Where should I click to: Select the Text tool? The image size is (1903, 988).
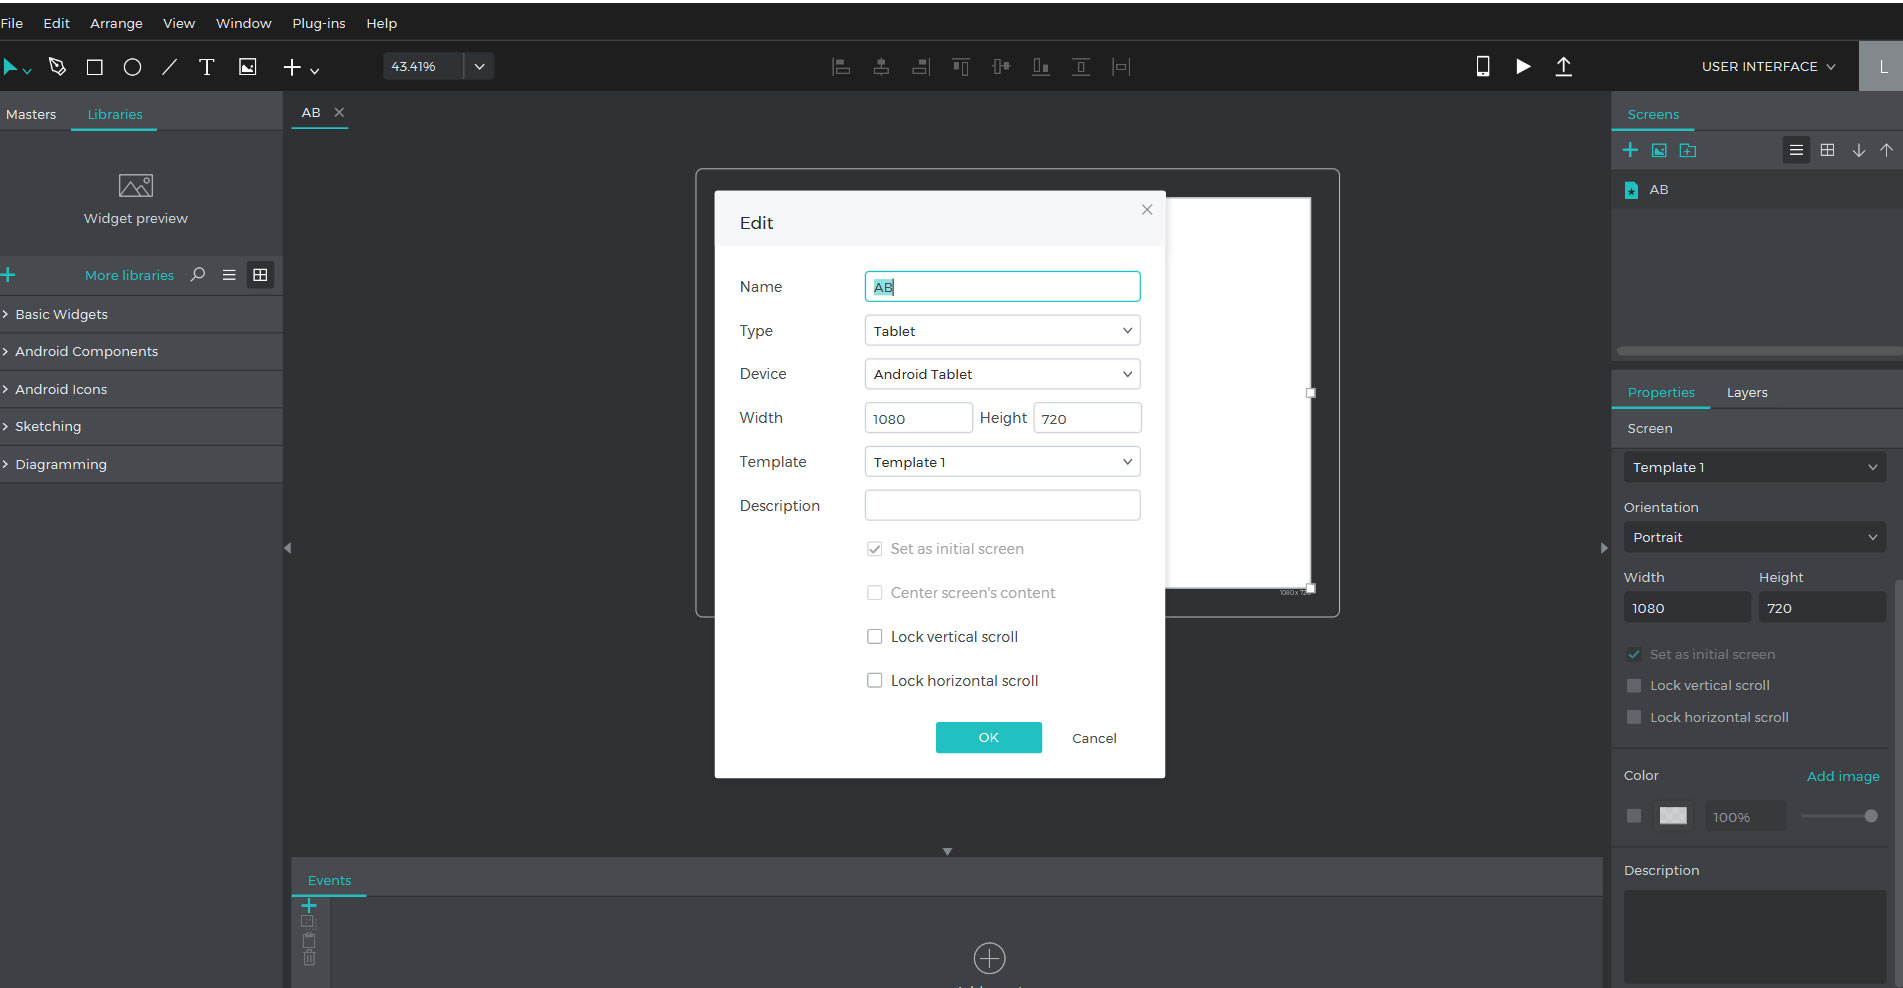[x=207, y=67]
